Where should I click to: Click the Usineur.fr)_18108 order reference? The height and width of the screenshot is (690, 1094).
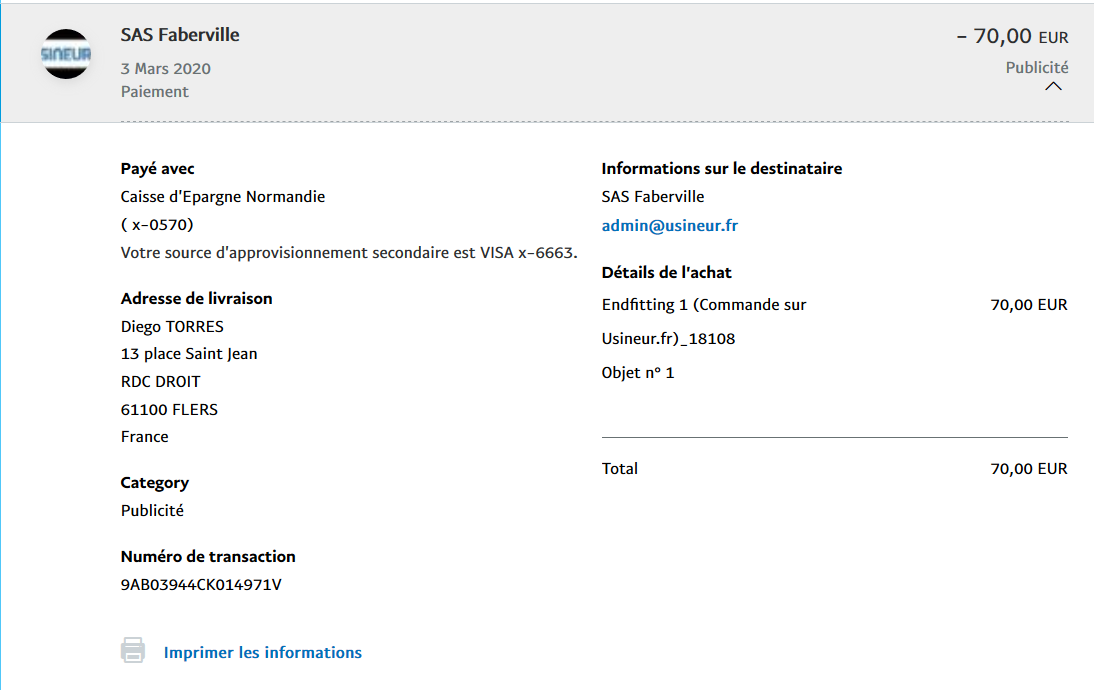pos(668,339)
